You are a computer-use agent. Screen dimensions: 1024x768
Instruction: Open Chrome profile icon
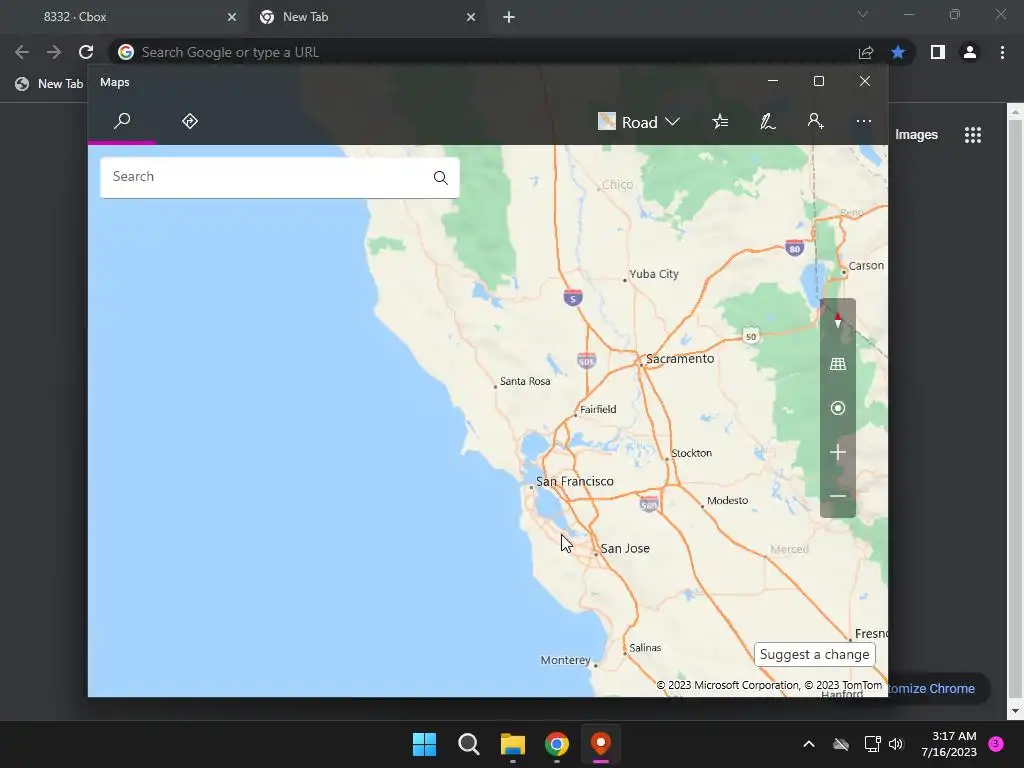pyautogui.click(x=970, y=52)
